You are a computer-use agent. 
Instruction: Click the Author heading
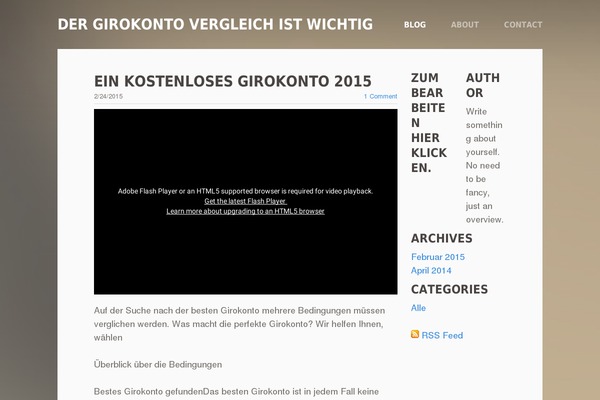(483, 85)
